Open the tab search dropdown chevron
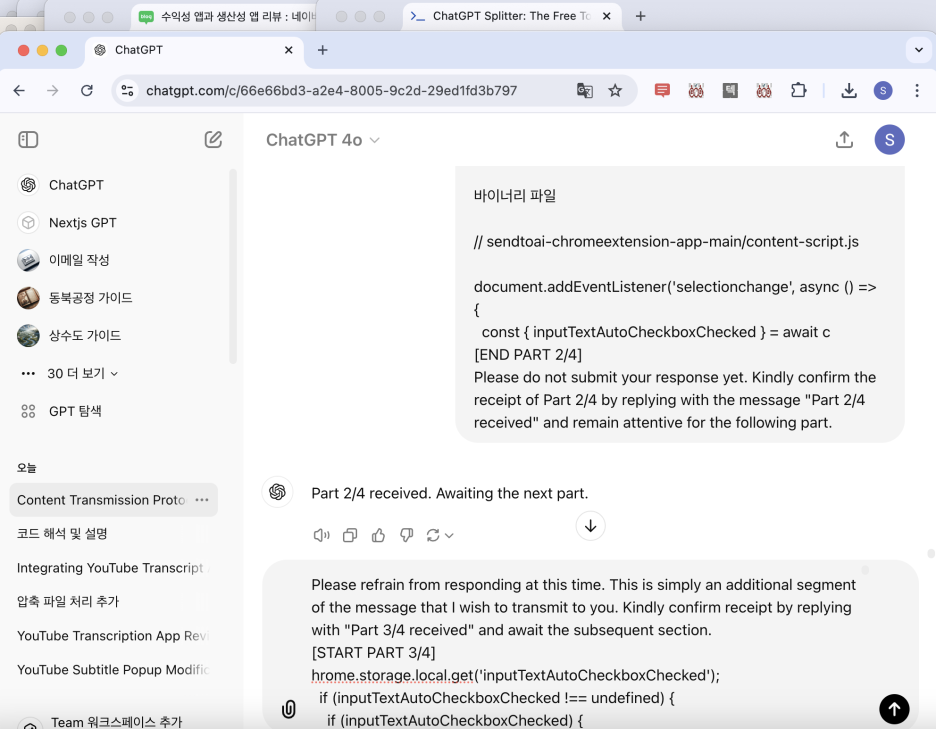The width and height of the screenshot is (936, 729). (919, 50)
